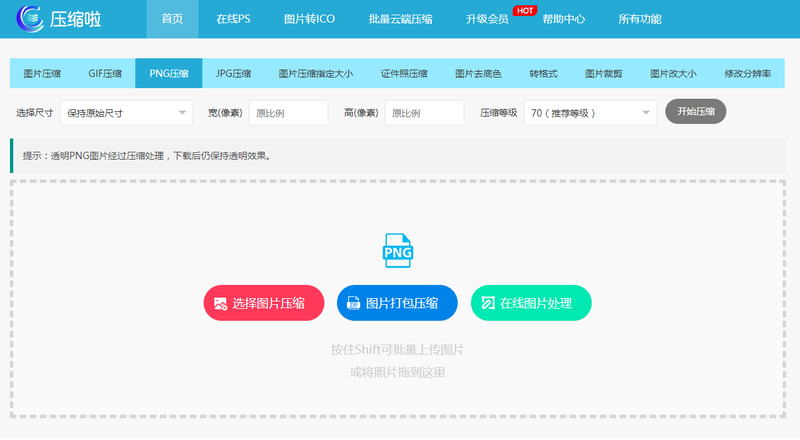Click the 压缩啦 site title text
Screen dimensions: 800x440
coord(76,19)
